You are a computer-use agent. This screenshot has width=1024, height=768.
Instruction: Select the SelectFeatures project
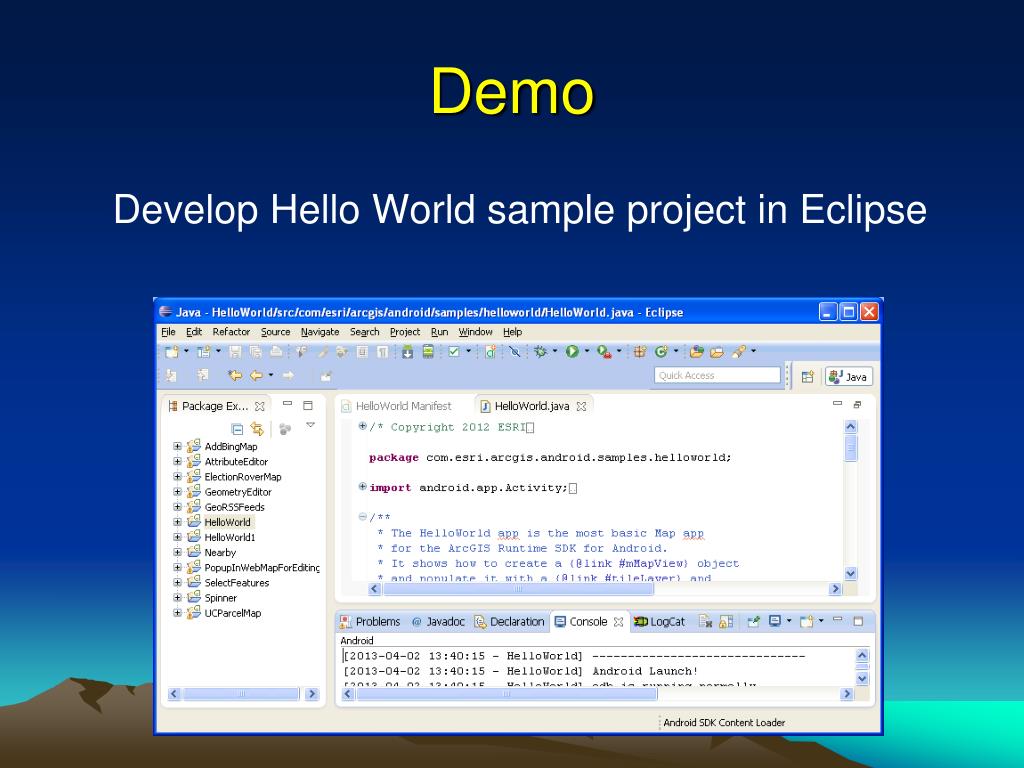236,583
